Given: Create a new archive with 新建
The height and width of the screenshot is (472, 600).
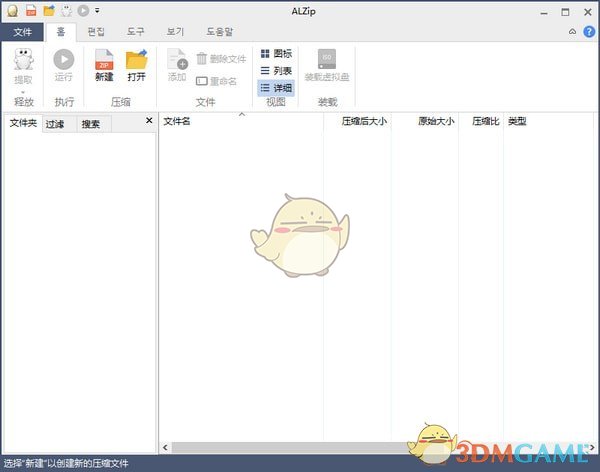Looking at the screenshot, I should pyautogui.click(x=104, y=65).
